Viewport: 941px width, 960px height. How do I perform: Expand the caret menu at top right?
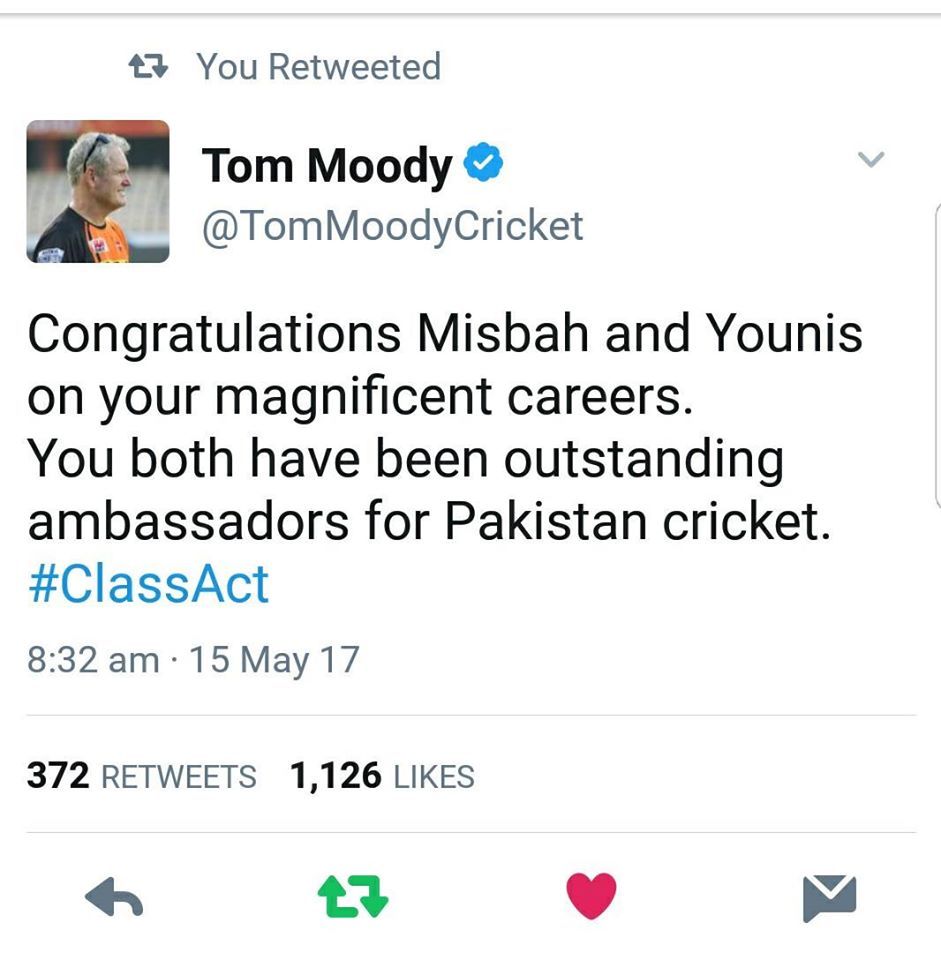coord(871,158)
